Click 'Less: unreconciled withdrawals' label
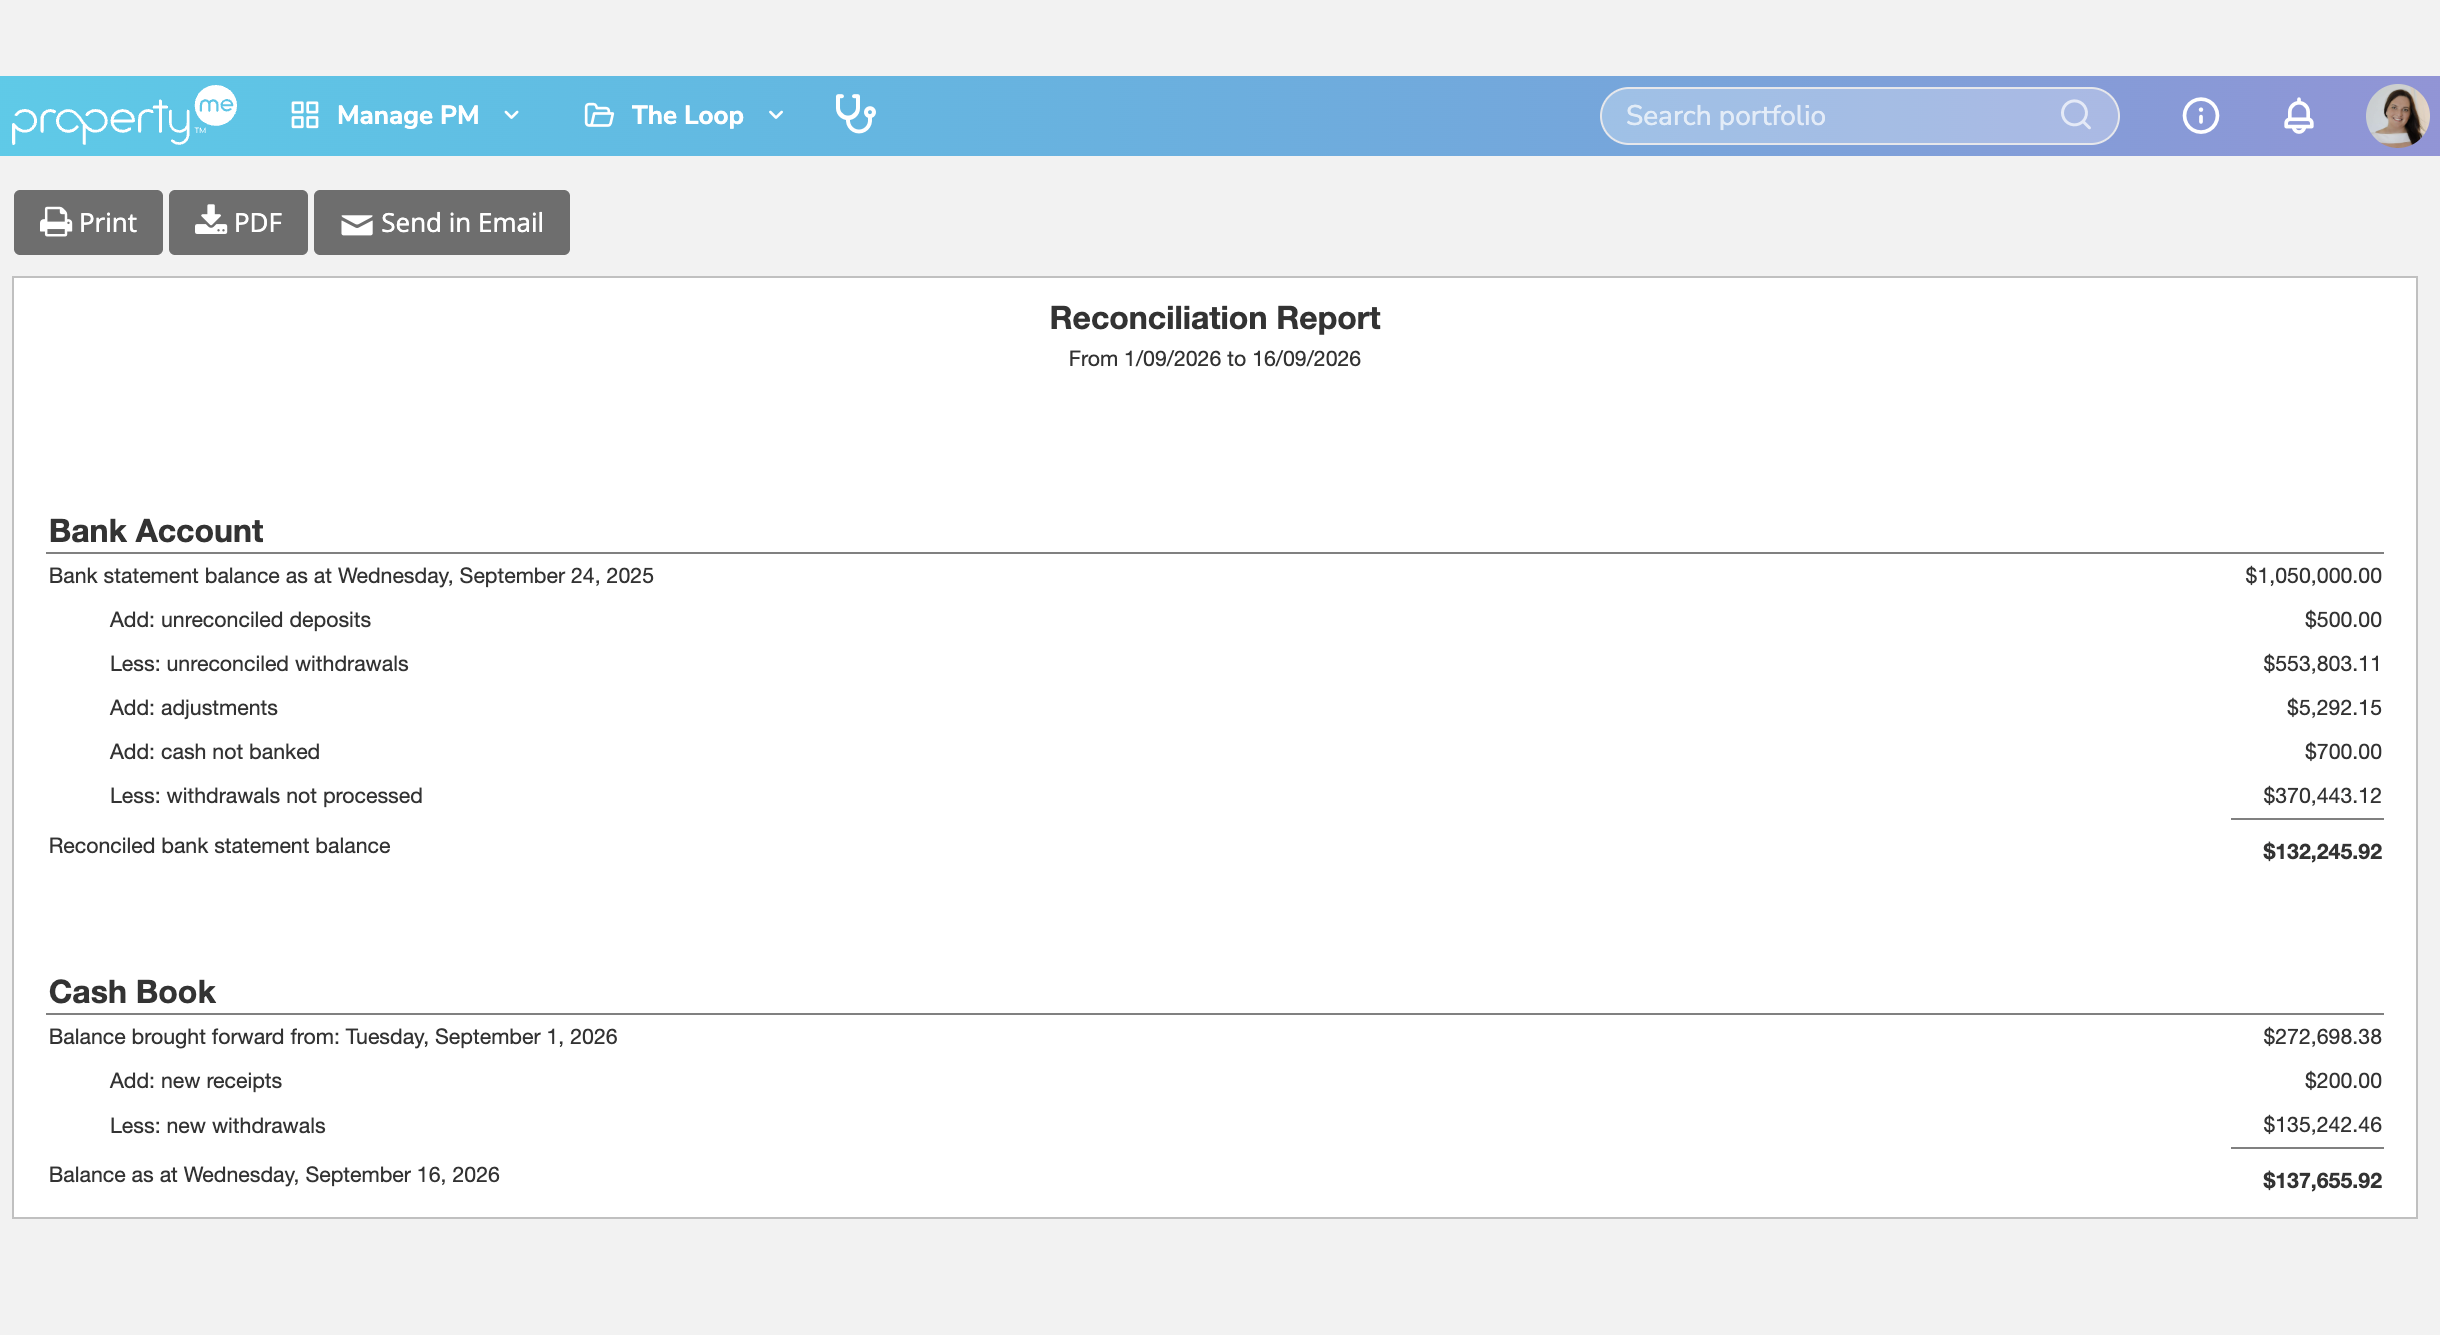This screenshot has width=2440, height=1335. pyautogui.click(x=259, y=664)
